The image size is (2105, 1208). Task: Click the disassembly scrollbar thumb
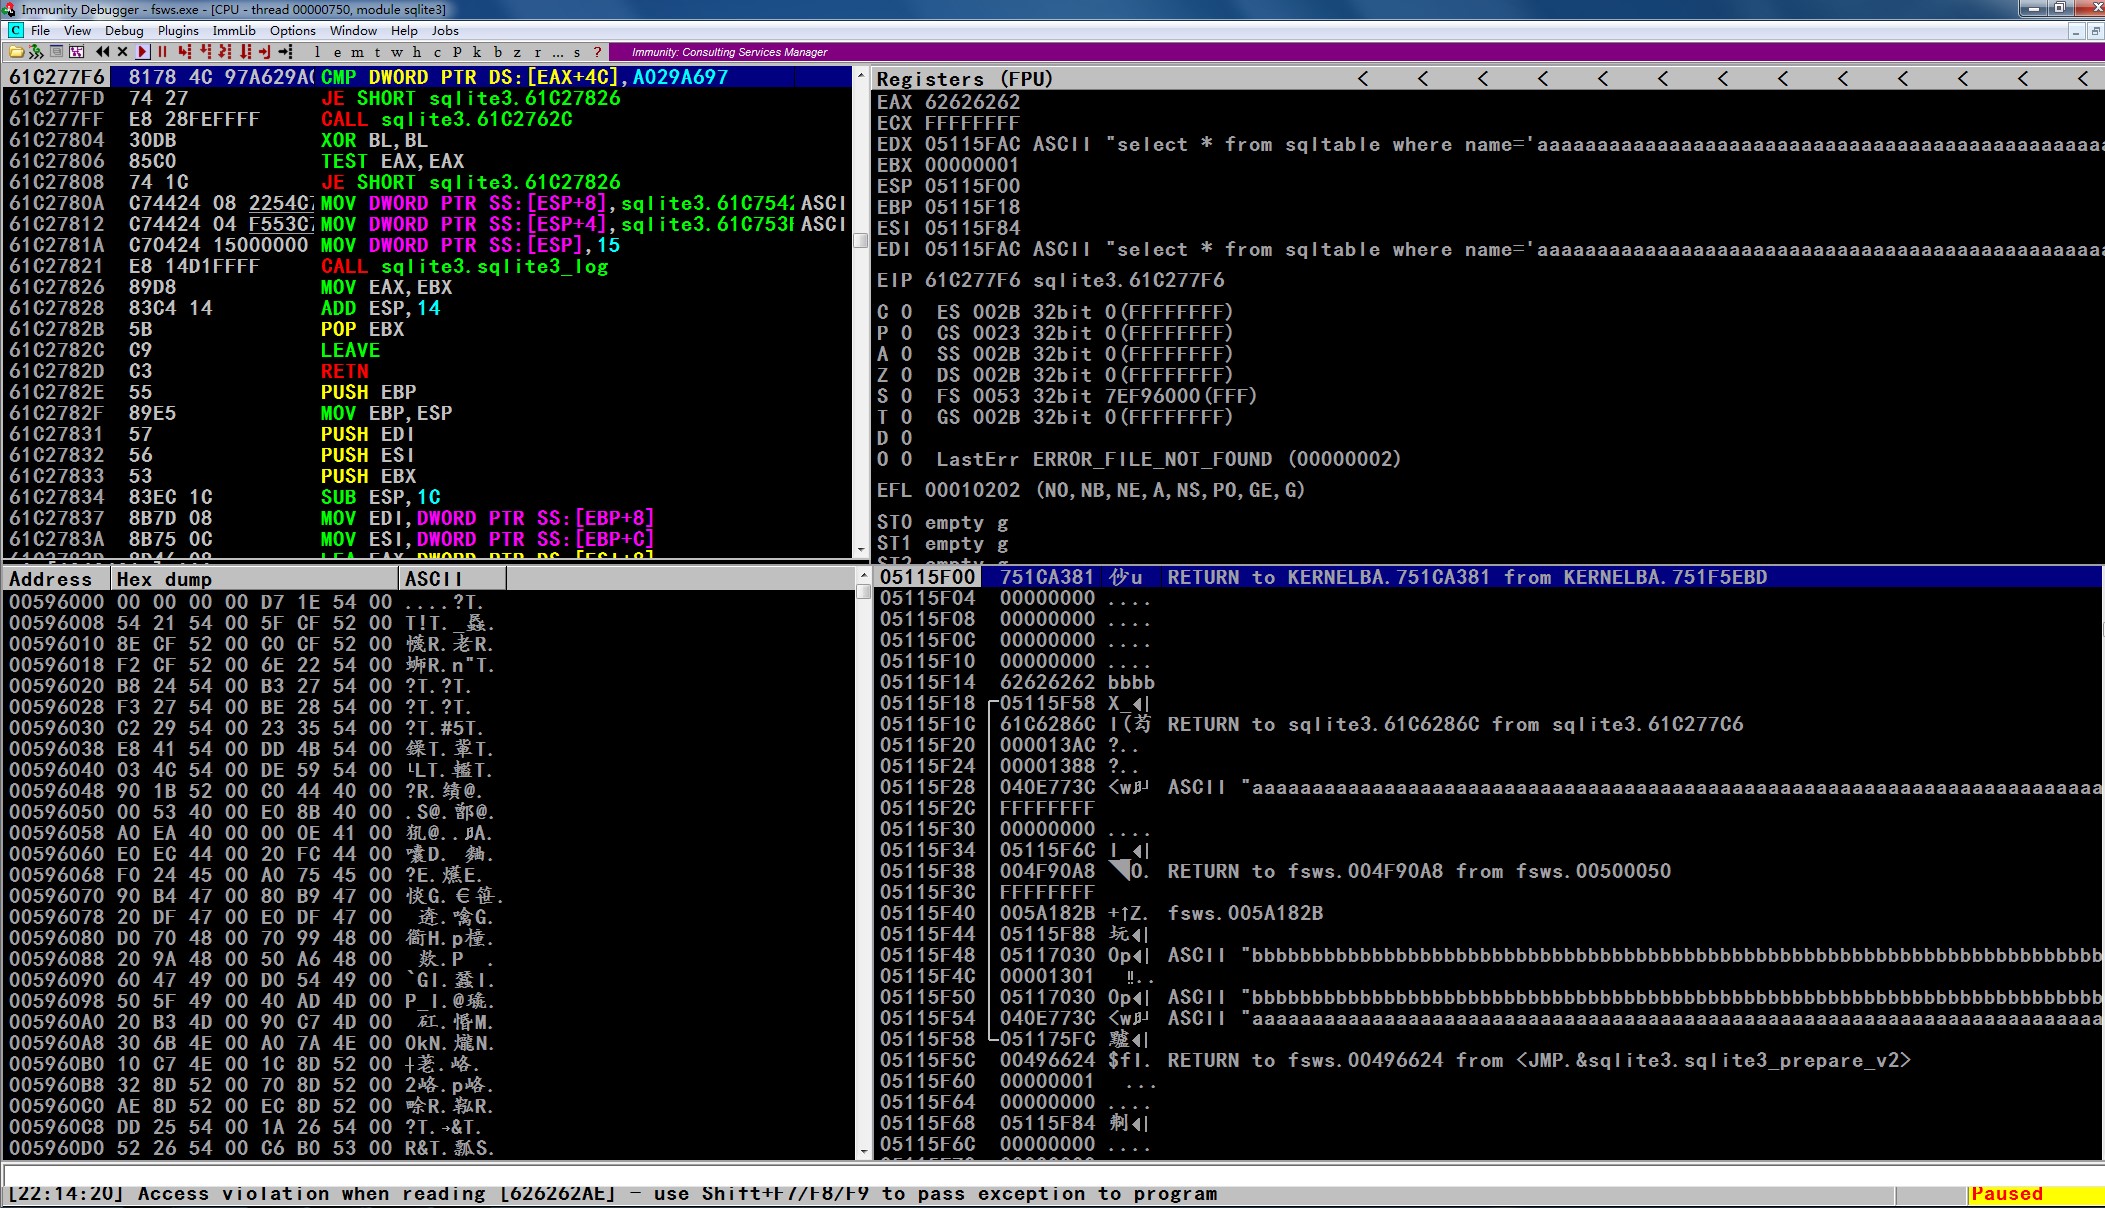pos(860,240)
